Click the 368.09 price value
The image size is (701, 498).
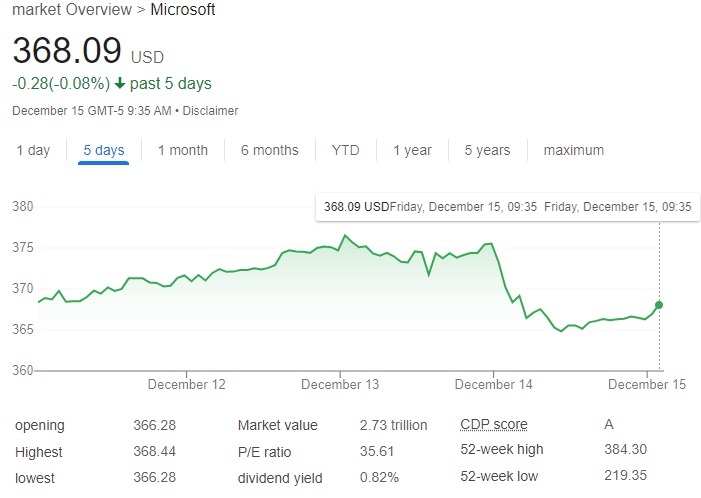[x=67, y=50]
